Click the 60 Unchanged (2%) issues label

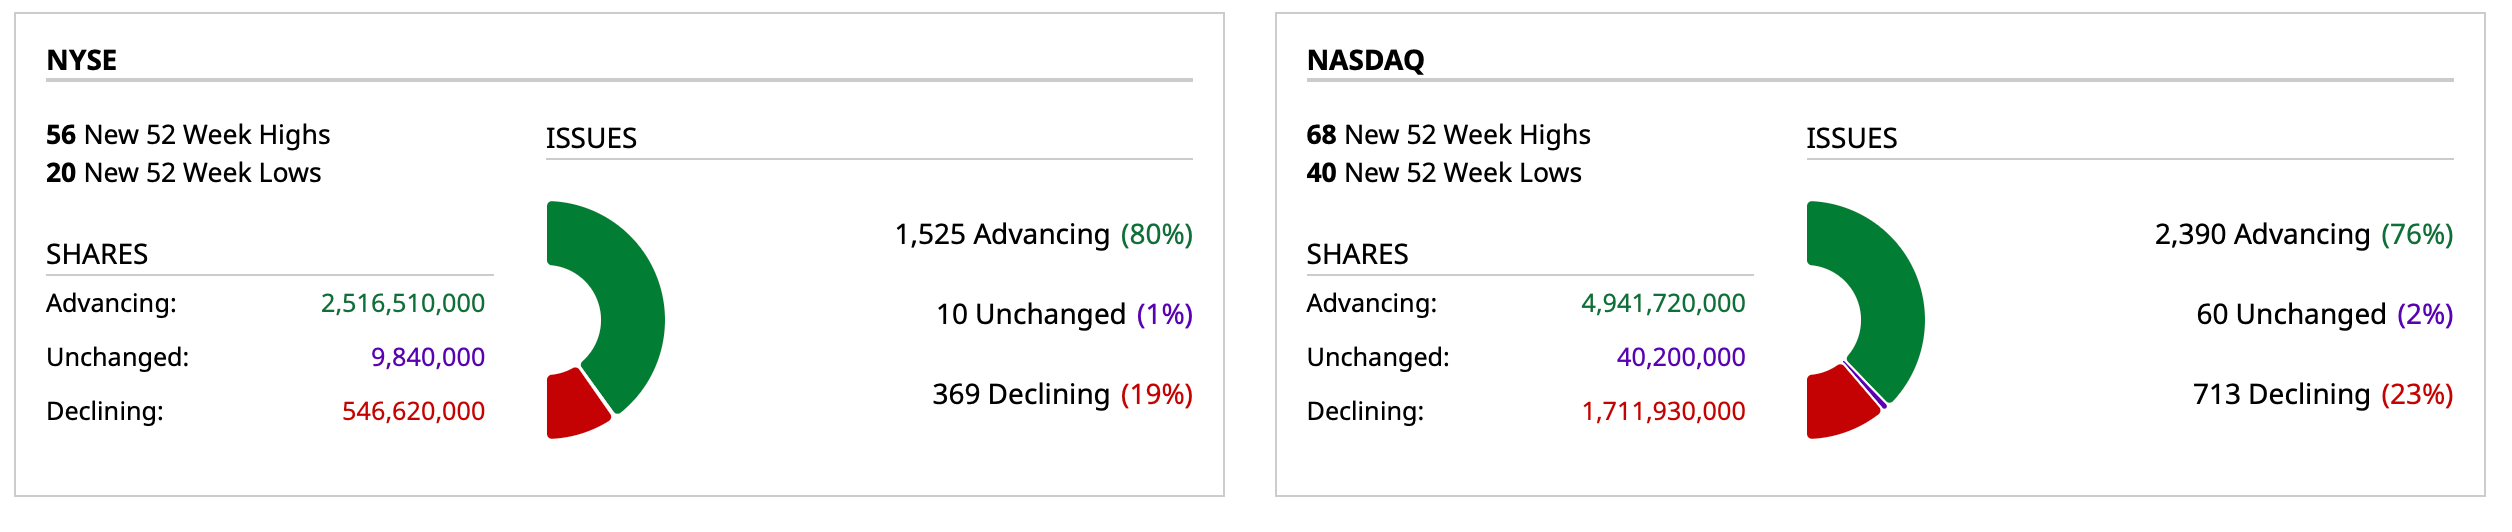click(x=2324, y=314)
